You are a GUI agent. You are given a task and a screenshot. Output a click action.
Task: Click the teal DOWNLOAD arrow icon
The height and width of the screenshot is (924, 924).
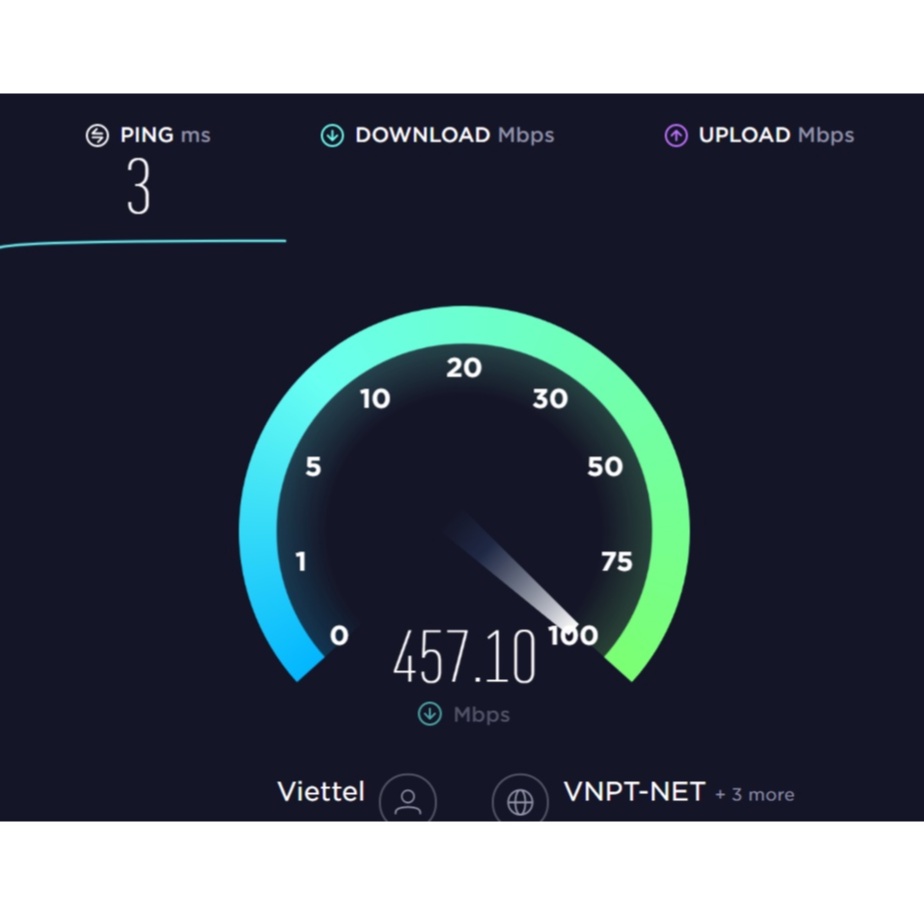pos(332,135)
